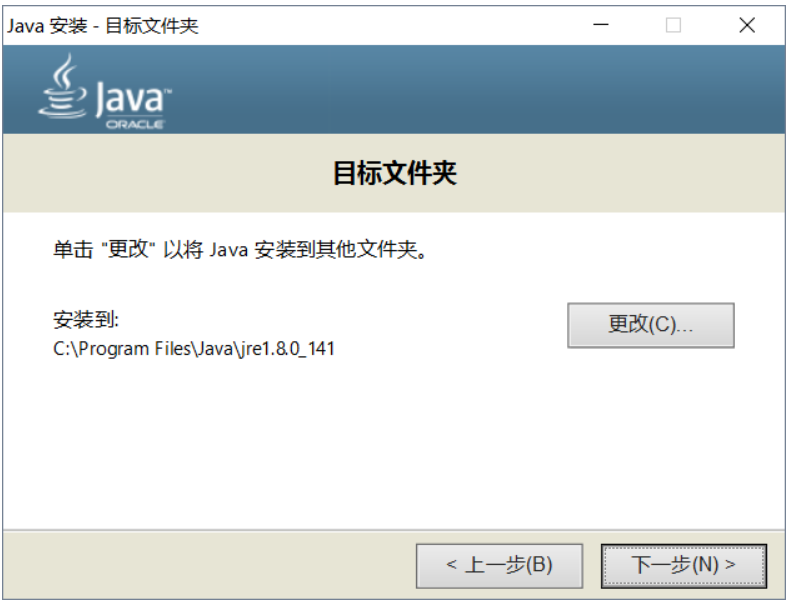Click the word Java in the instruction sentence

pos(229,250)
